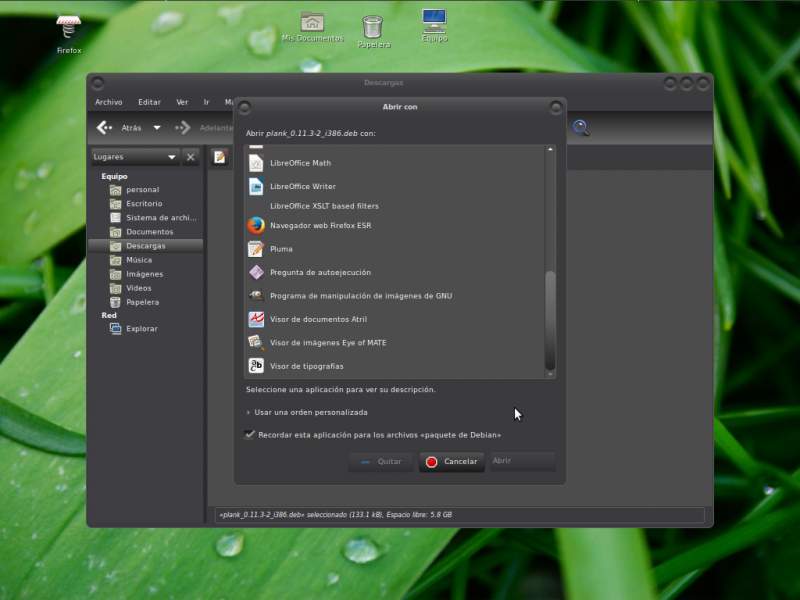
Task: Choose the Visor de tipografías icon
Action: [x=255, y=366]
